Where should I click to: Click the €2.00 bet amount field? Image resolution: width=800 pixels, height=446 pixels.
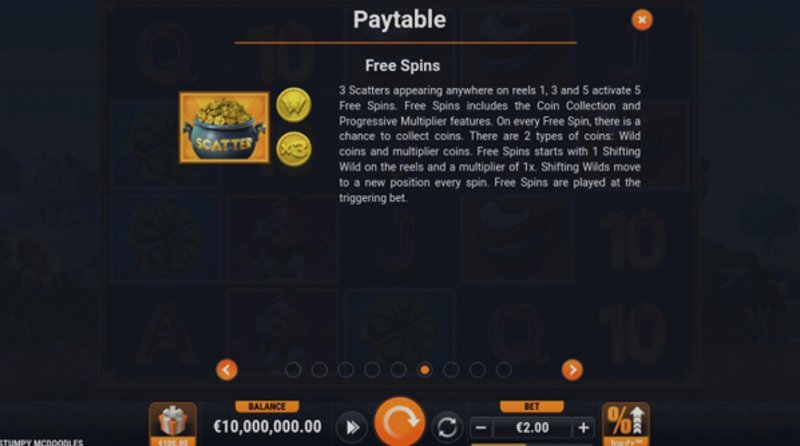(532, 428)
